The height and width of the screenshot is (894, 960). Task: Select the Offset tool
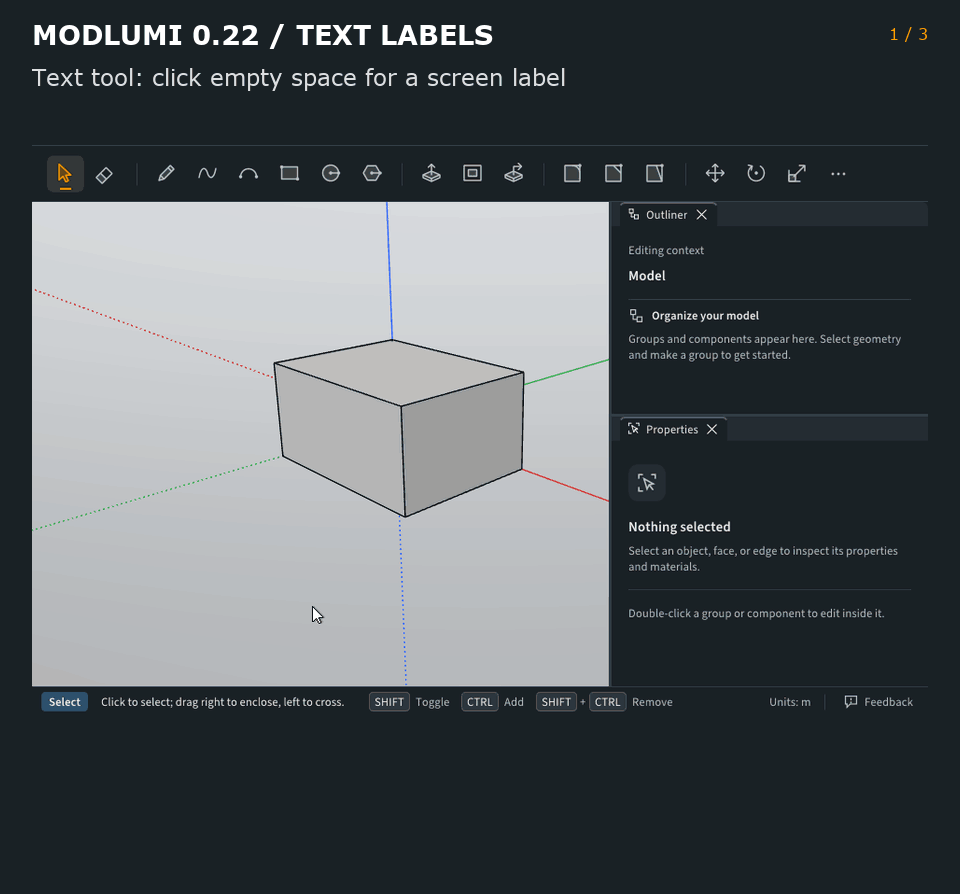click(472, 174)
